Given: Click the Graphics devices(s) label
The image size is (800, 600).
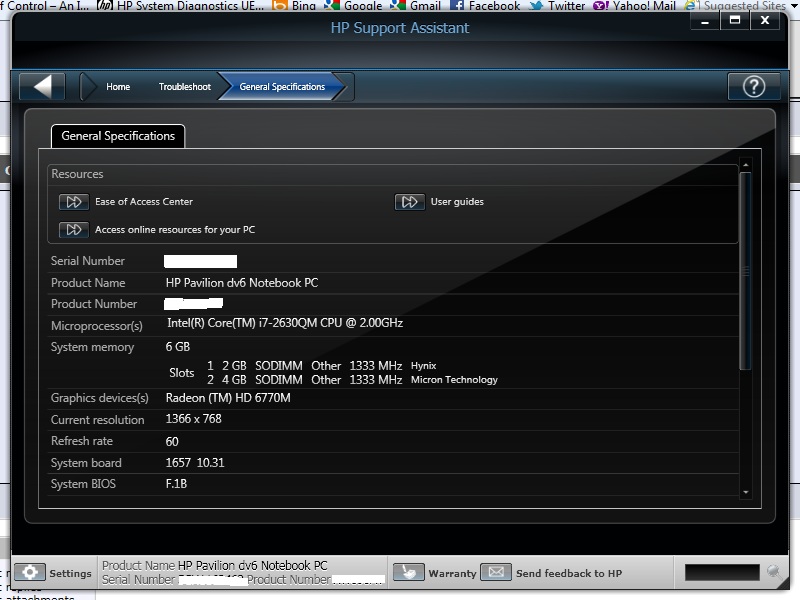Looking at the screenshot, I should (99, 398).
